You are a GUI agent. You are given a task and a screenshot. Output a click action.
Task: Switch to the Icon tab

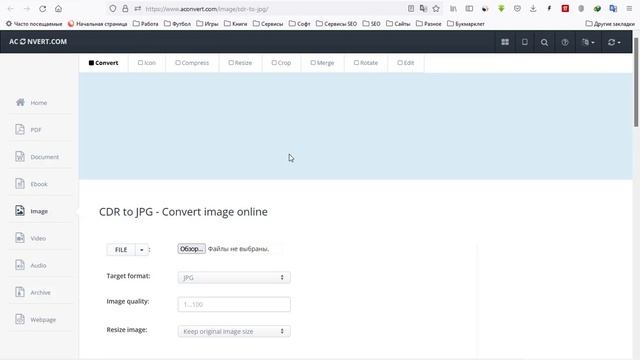point(147,63)
